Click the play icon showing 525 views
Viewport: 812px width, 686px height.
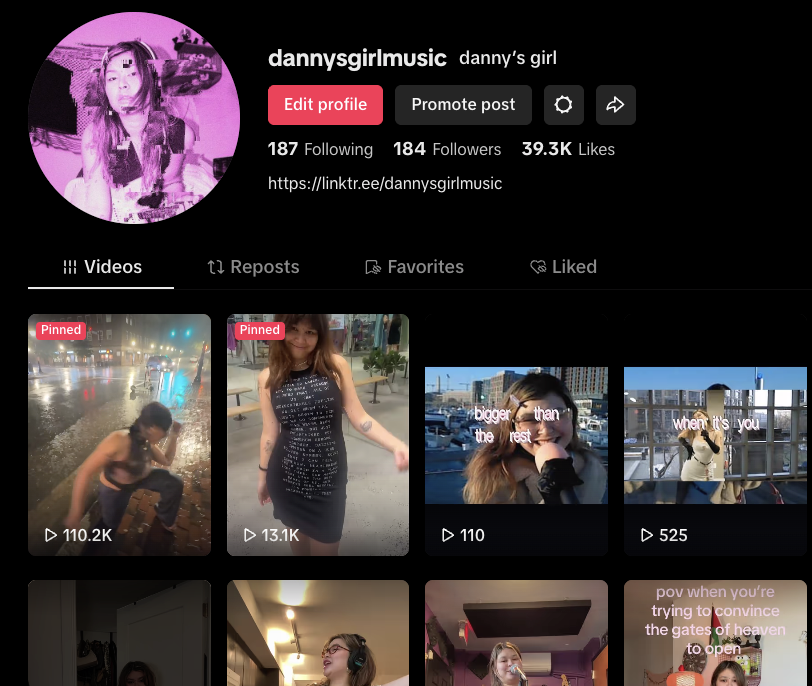click(x=647, y=535)
